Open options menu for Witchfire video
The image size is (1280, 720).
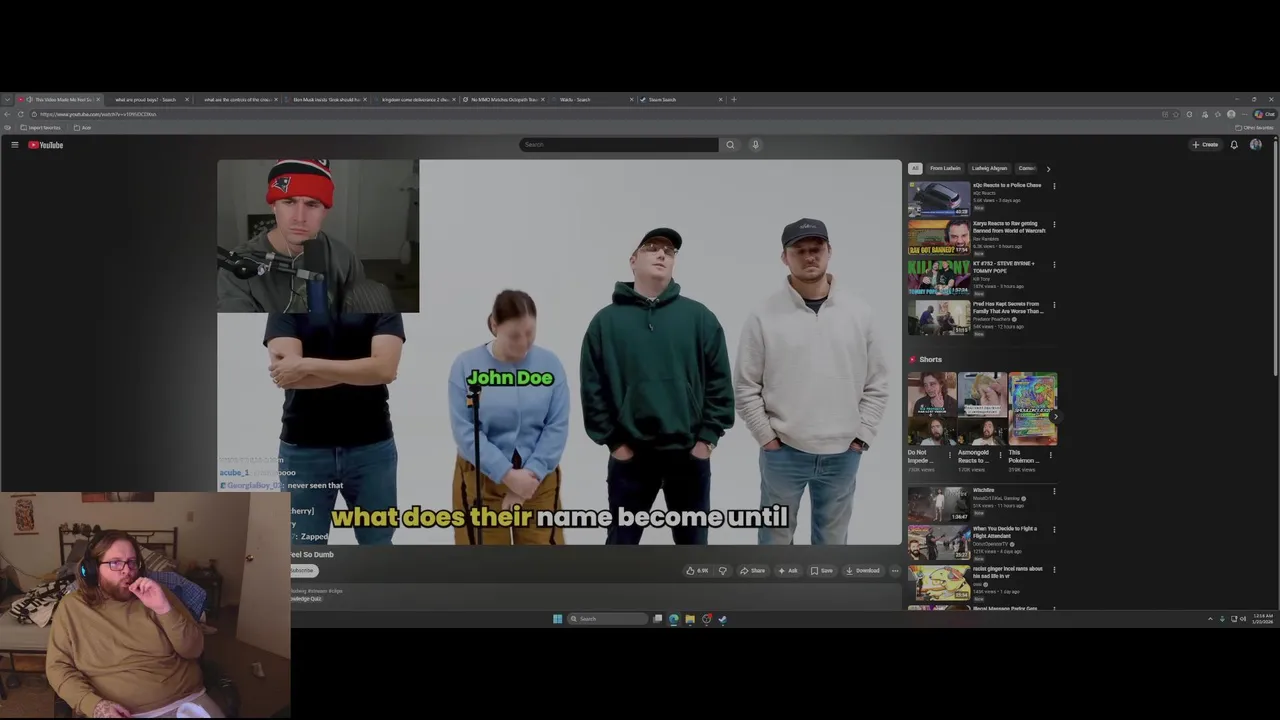[x=1054, y=491]
